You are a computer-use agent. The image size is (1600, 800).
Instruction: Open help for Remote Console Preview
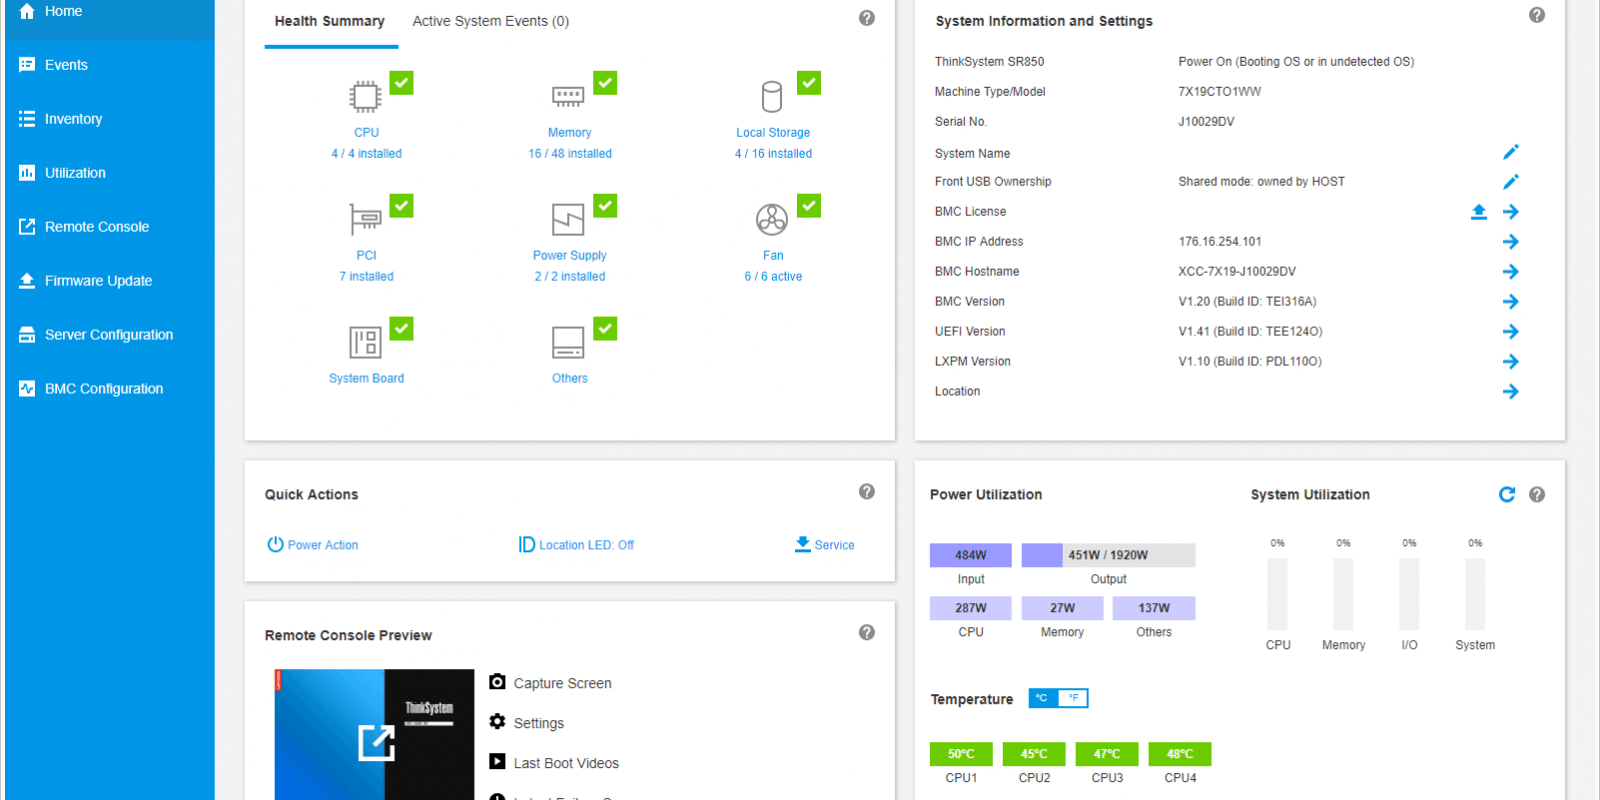867,633
